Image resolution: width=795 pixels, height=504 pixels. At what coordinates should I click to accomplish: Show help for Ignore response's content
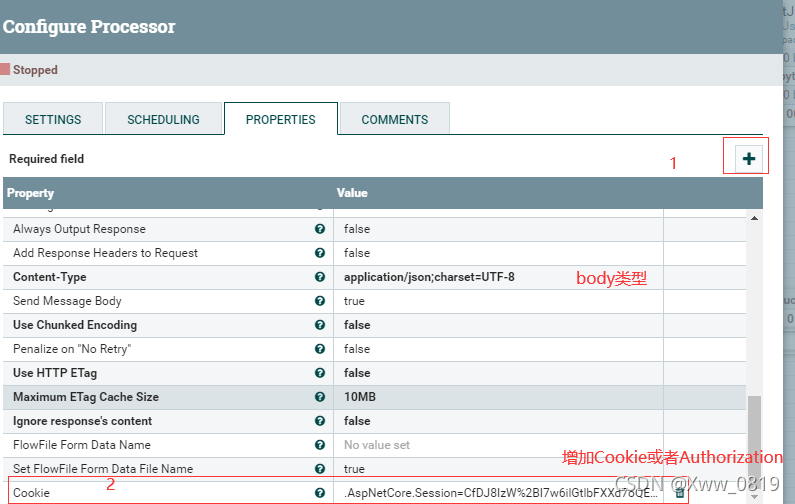tap(319, 421)
